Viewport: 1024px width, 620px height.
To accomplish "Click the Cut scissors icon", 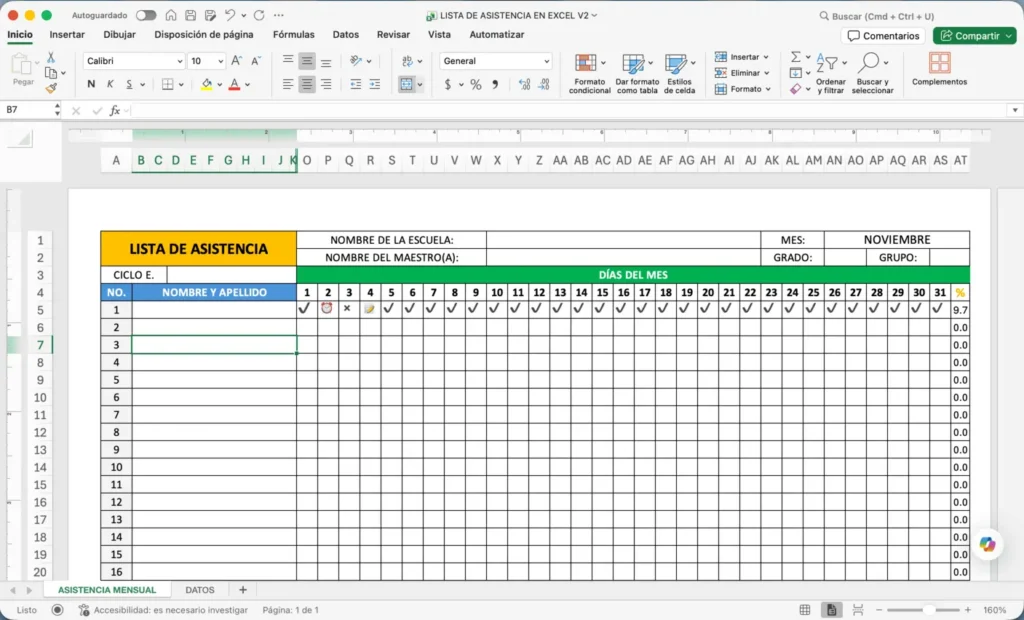I will (51, 57).
